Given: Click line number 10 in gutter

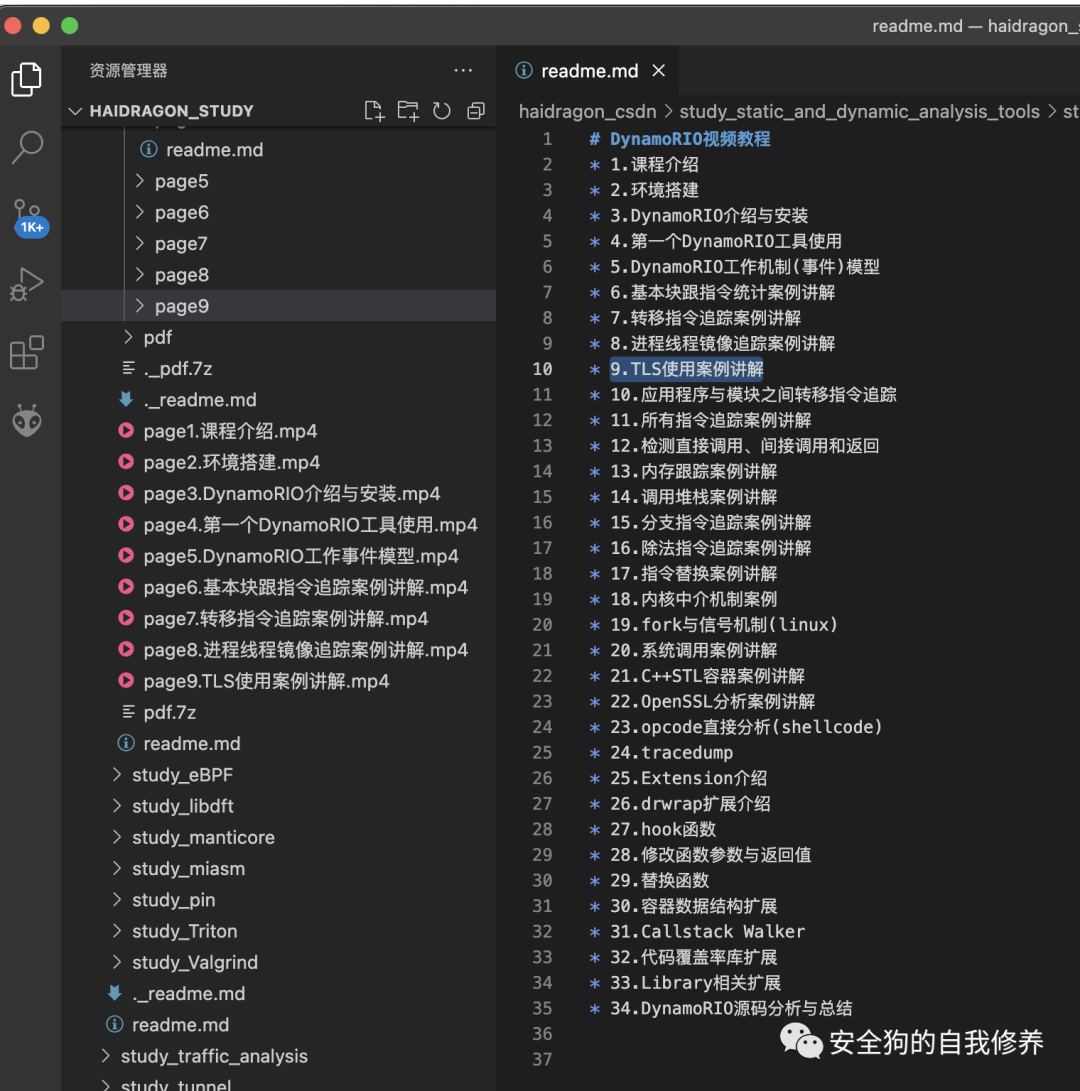Looking at the screenshot, I should (x=542, y=369).
